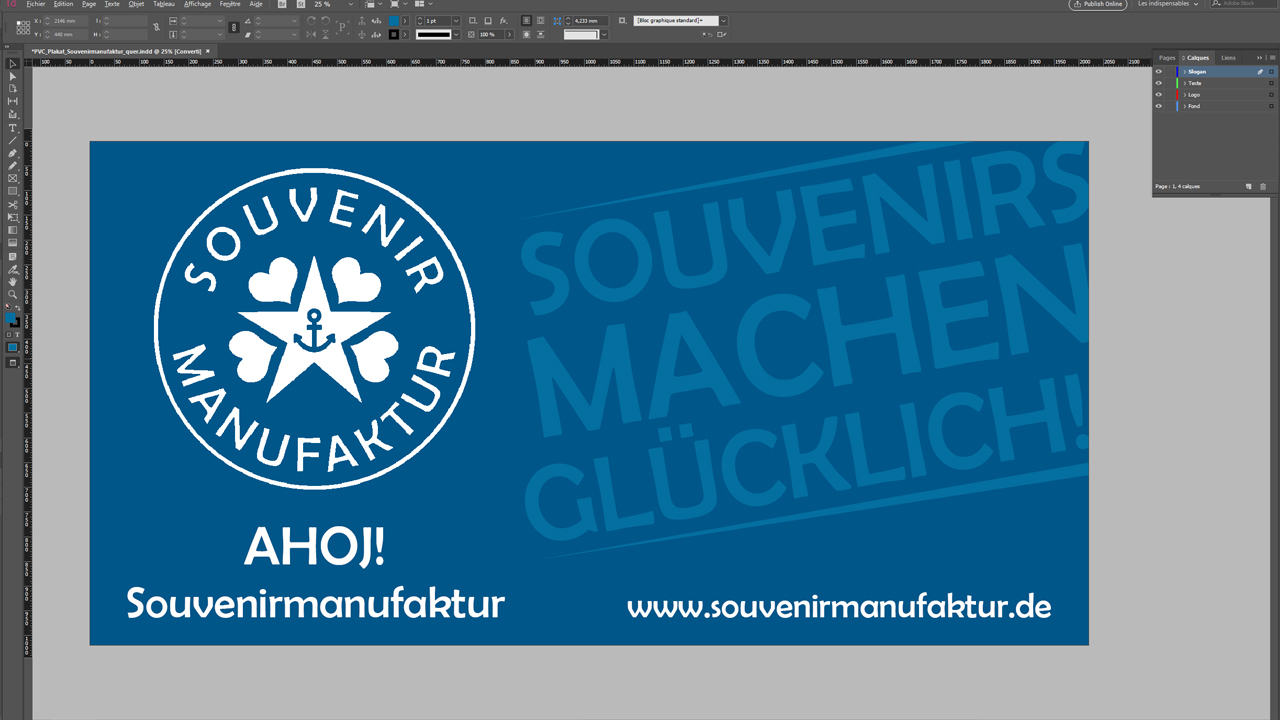Click the fill color swatch in control bar

tap(394, 21)
